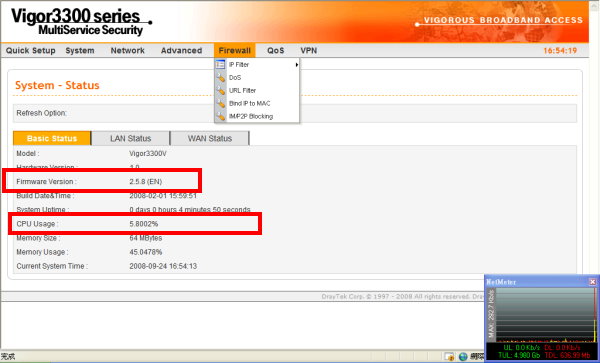Open the Advanced menu
Screen dimensions: 600x363
point(181,50)
